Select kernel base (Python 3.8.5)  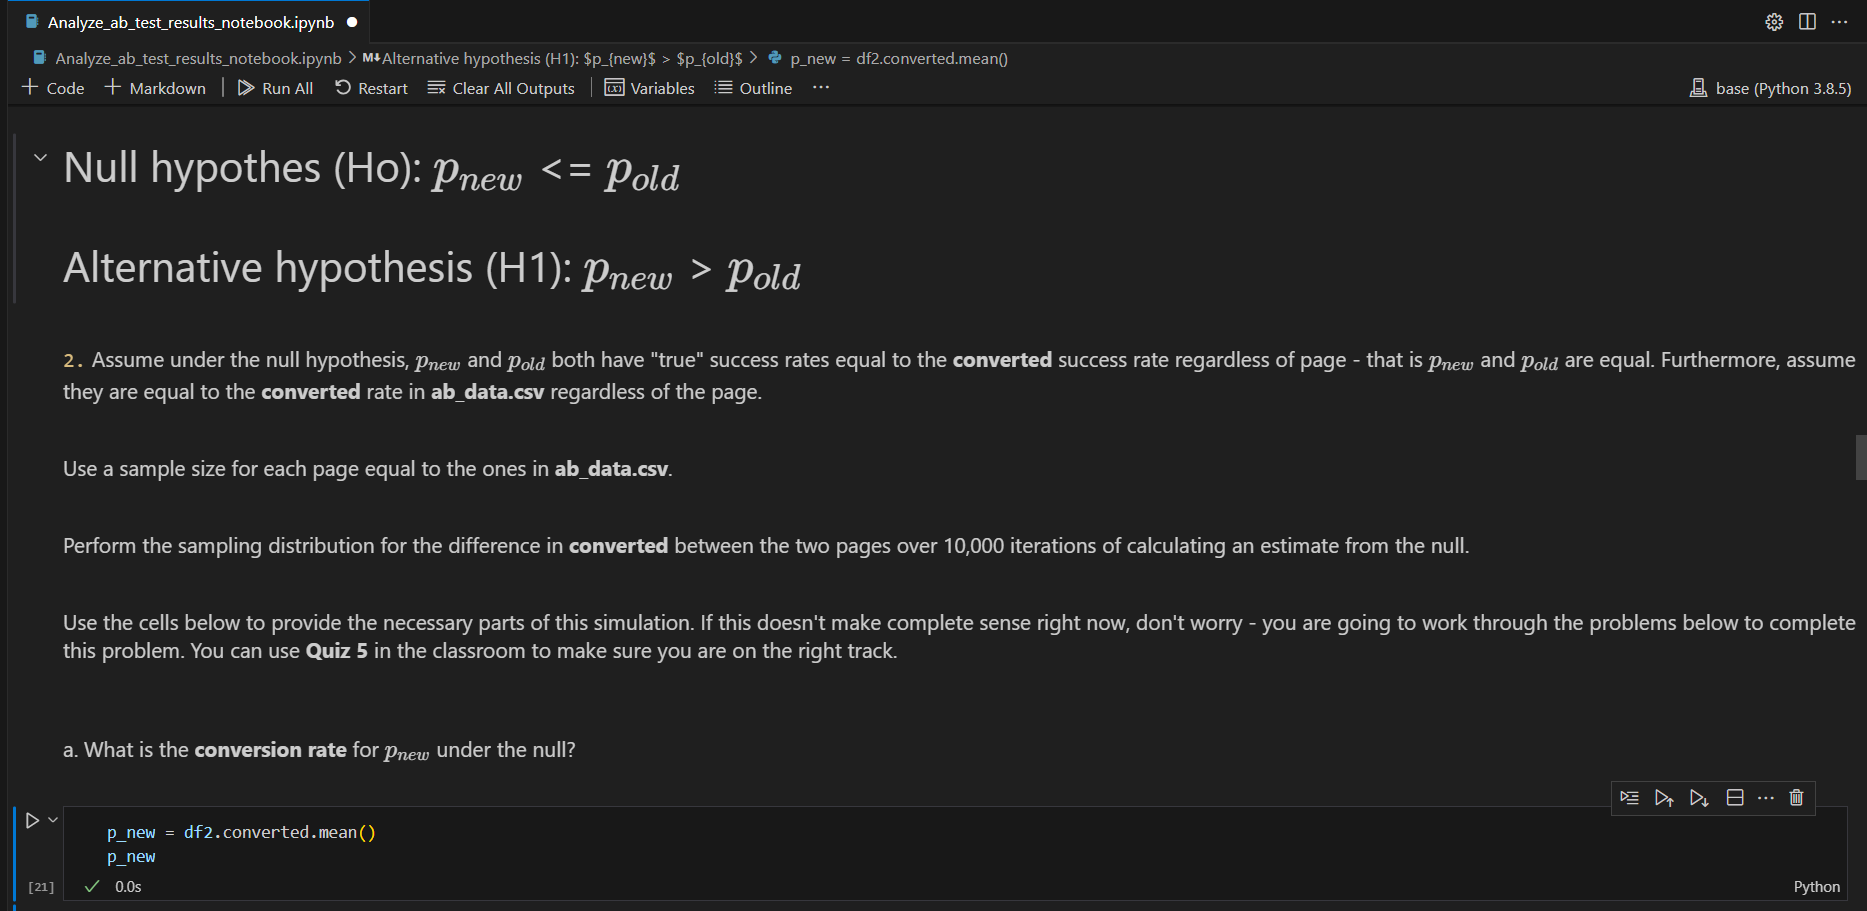pyautogui.click(x=1771, y=88)
